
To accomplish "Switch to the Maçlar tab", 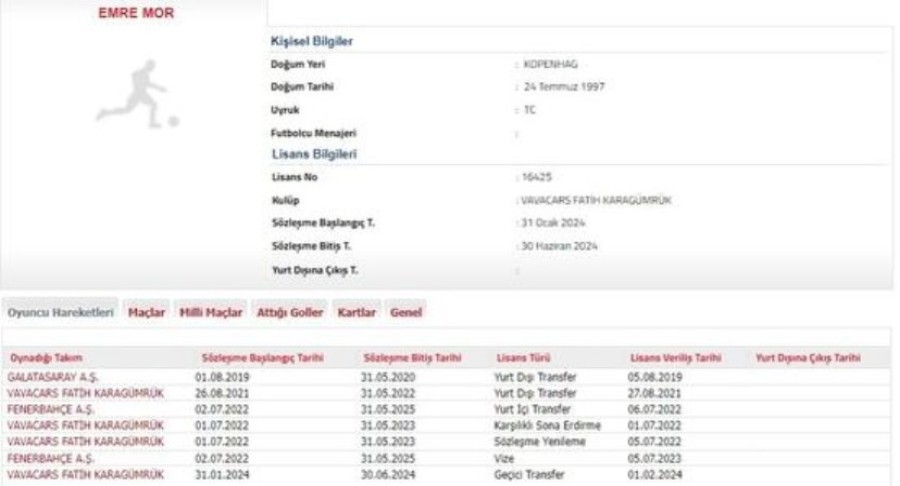I will pyautogui.click(x=147, y=312).
